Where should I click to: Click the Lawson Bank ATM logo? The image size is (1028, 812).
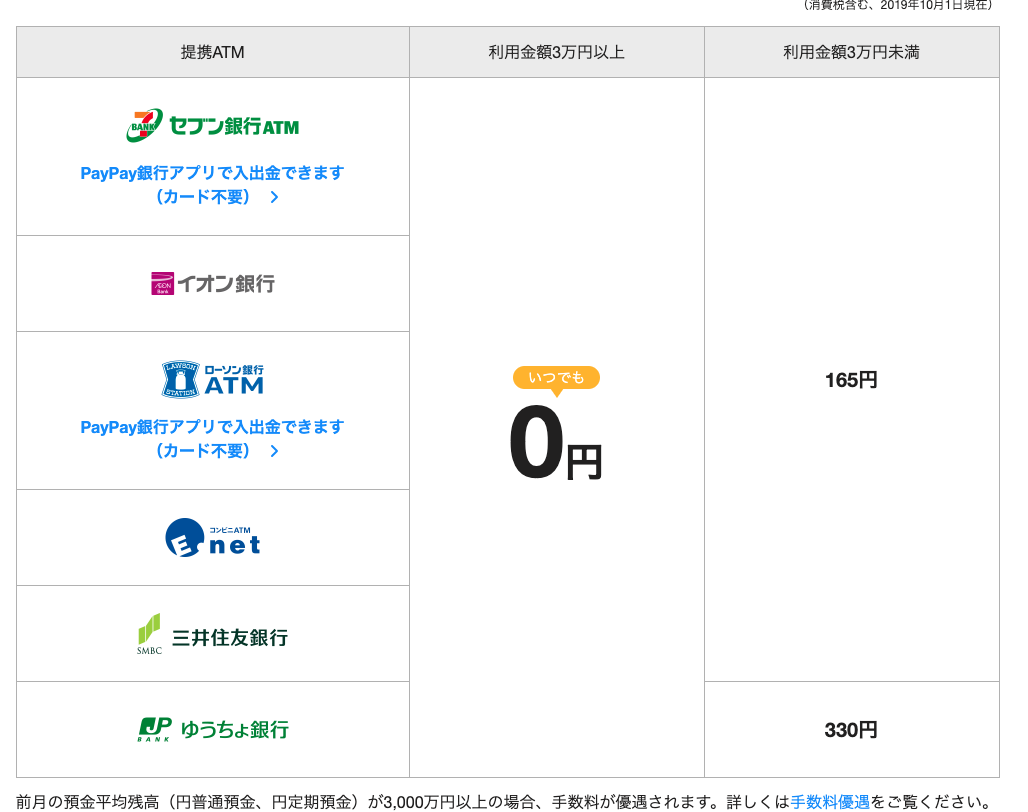coord(212,379)
